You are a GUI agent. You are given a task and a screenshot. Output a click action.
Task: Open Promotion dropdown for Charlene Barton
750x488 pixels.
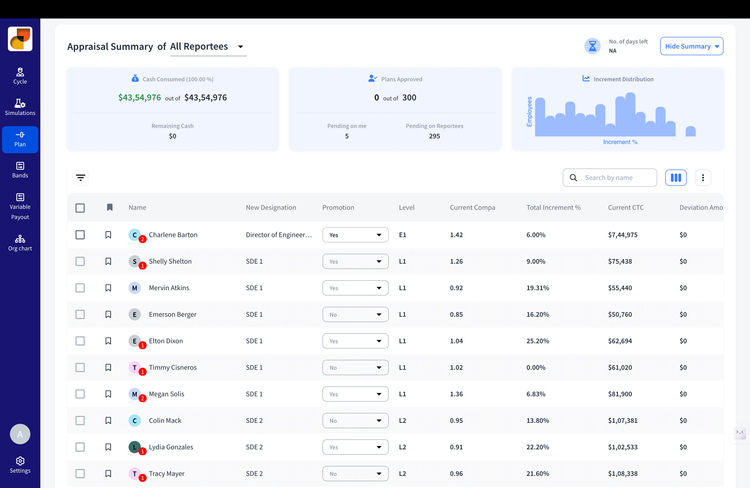click(355, 235)
